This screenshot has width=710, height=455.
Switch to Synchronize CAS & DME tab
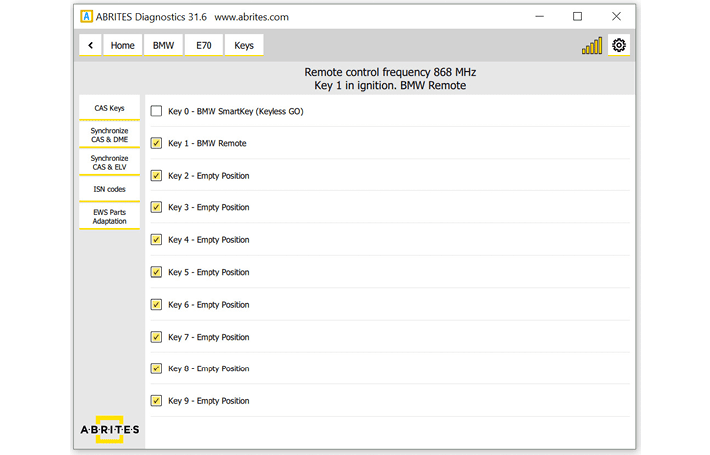point(109,135)
